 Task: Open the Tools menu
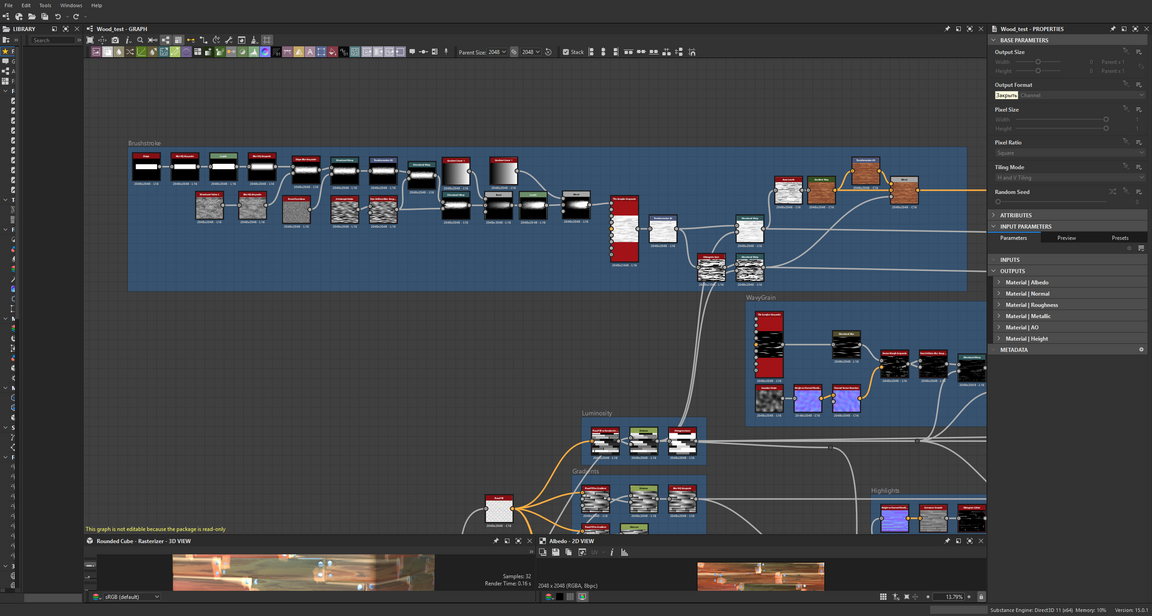[x=45, y=5]
